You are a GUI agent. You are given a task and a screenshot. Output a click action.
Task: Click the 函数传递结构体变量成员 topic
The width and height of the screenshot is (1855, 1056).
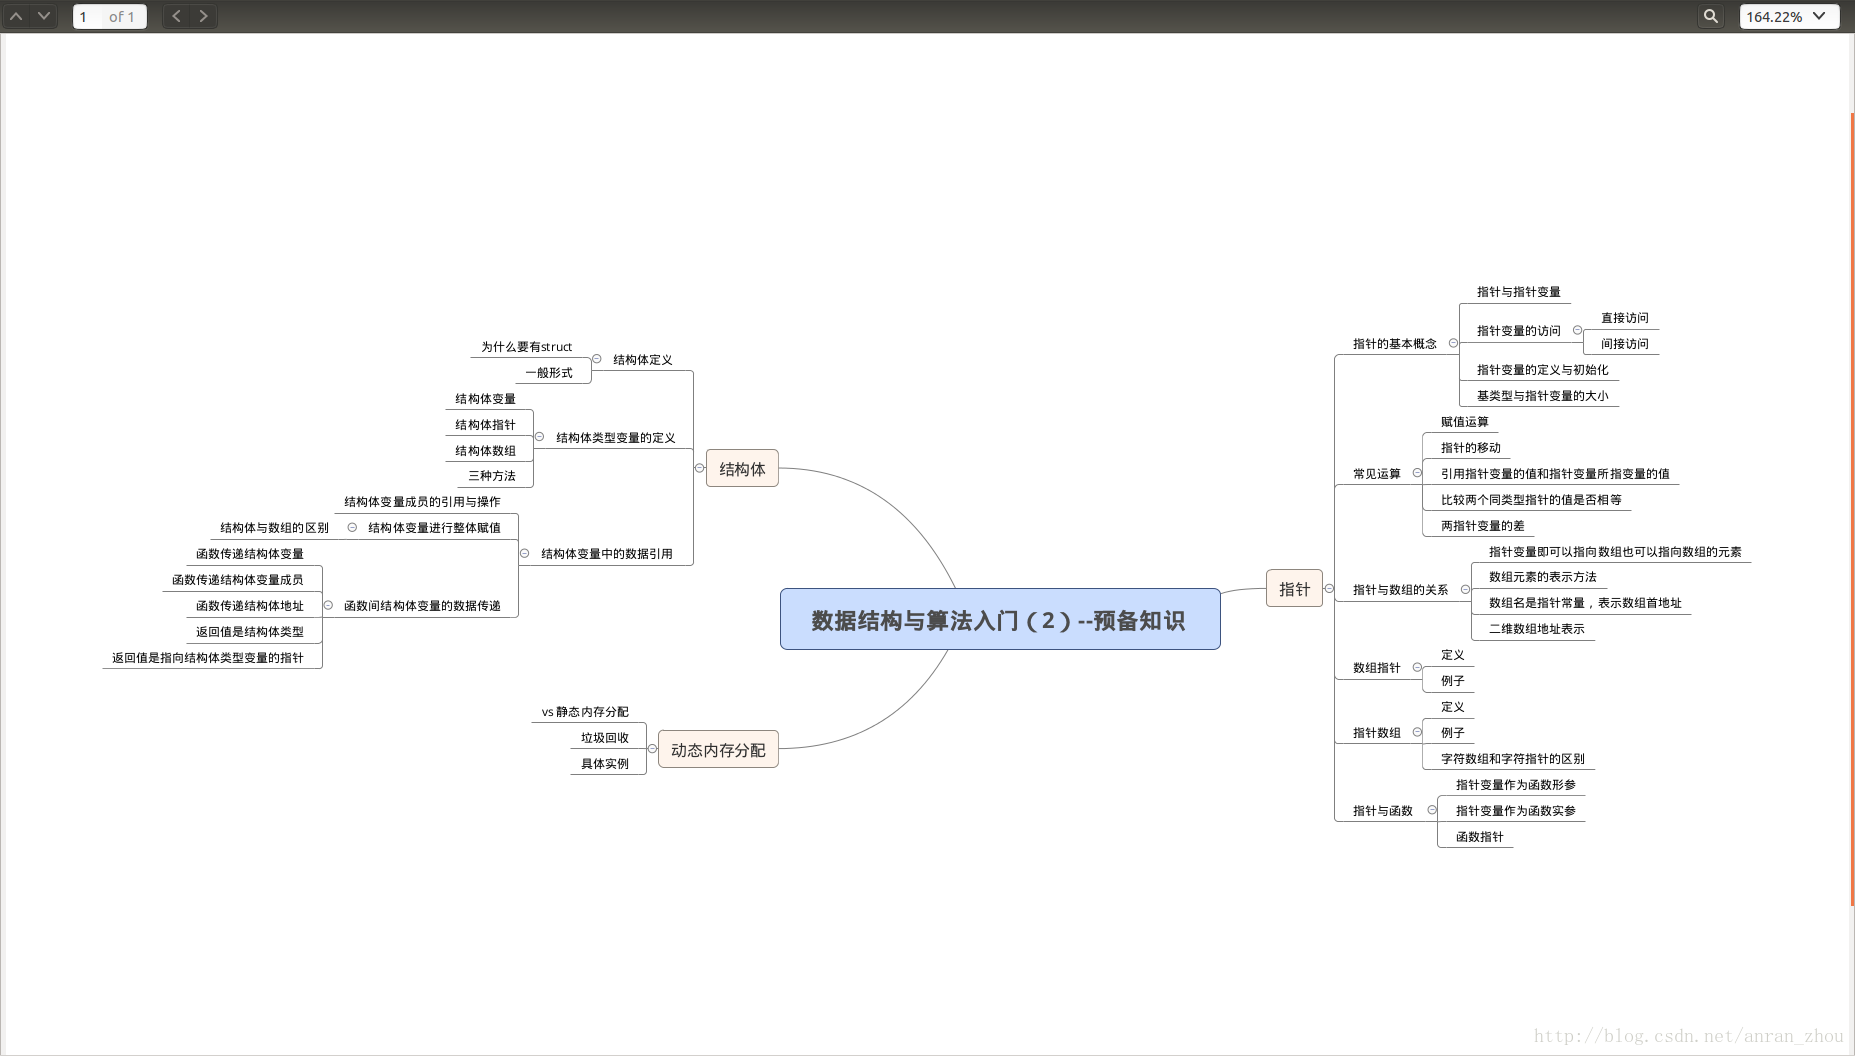238,580
